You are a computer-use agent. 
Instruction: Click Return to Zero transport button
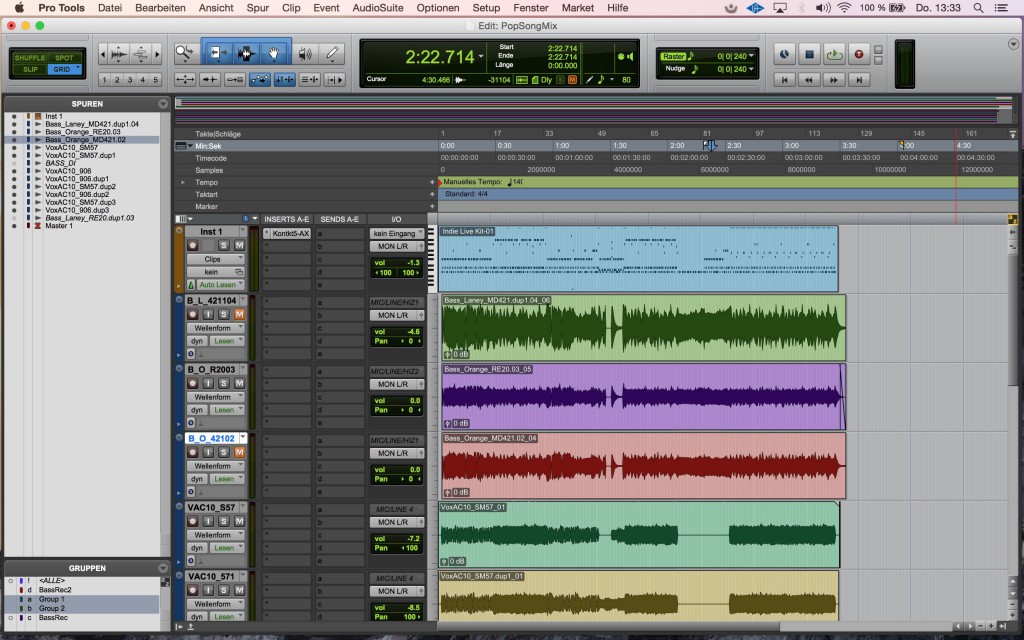pos(784,80)
